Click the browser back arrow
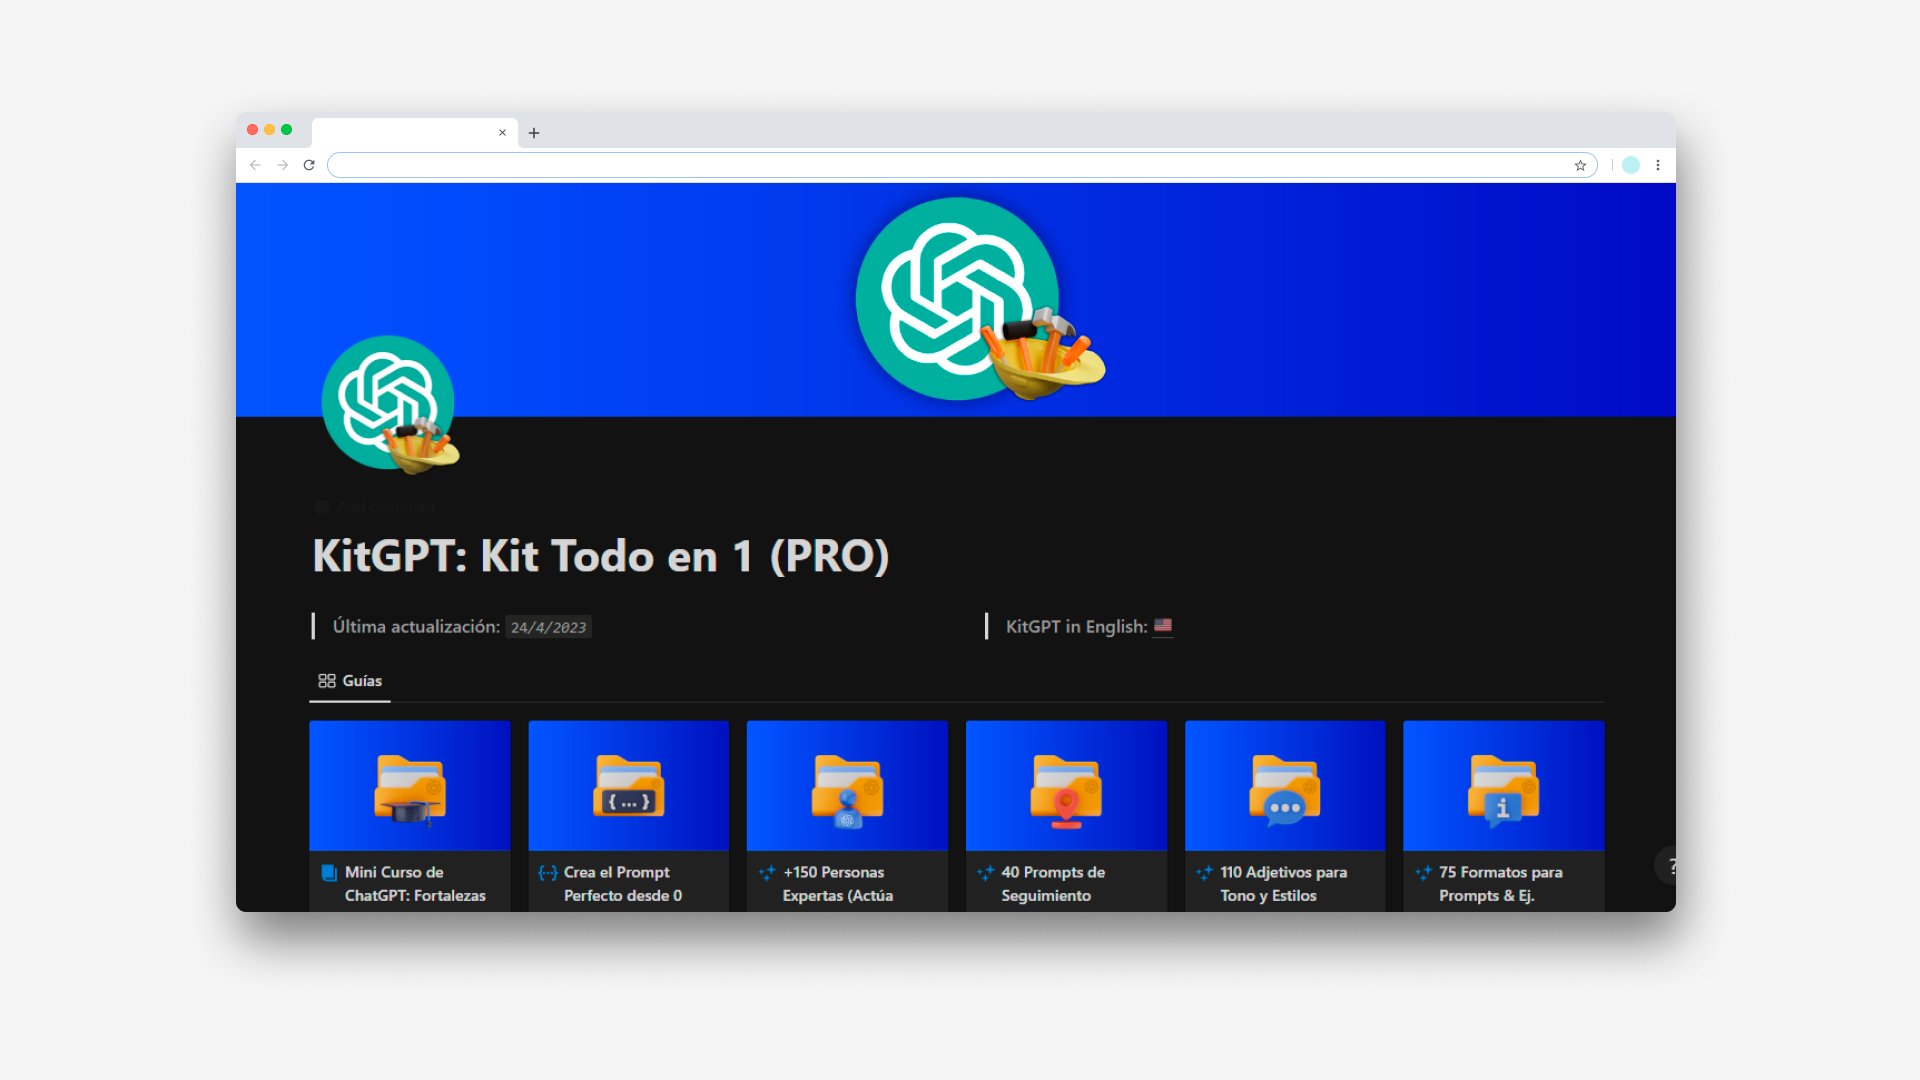 click(255, 165)
